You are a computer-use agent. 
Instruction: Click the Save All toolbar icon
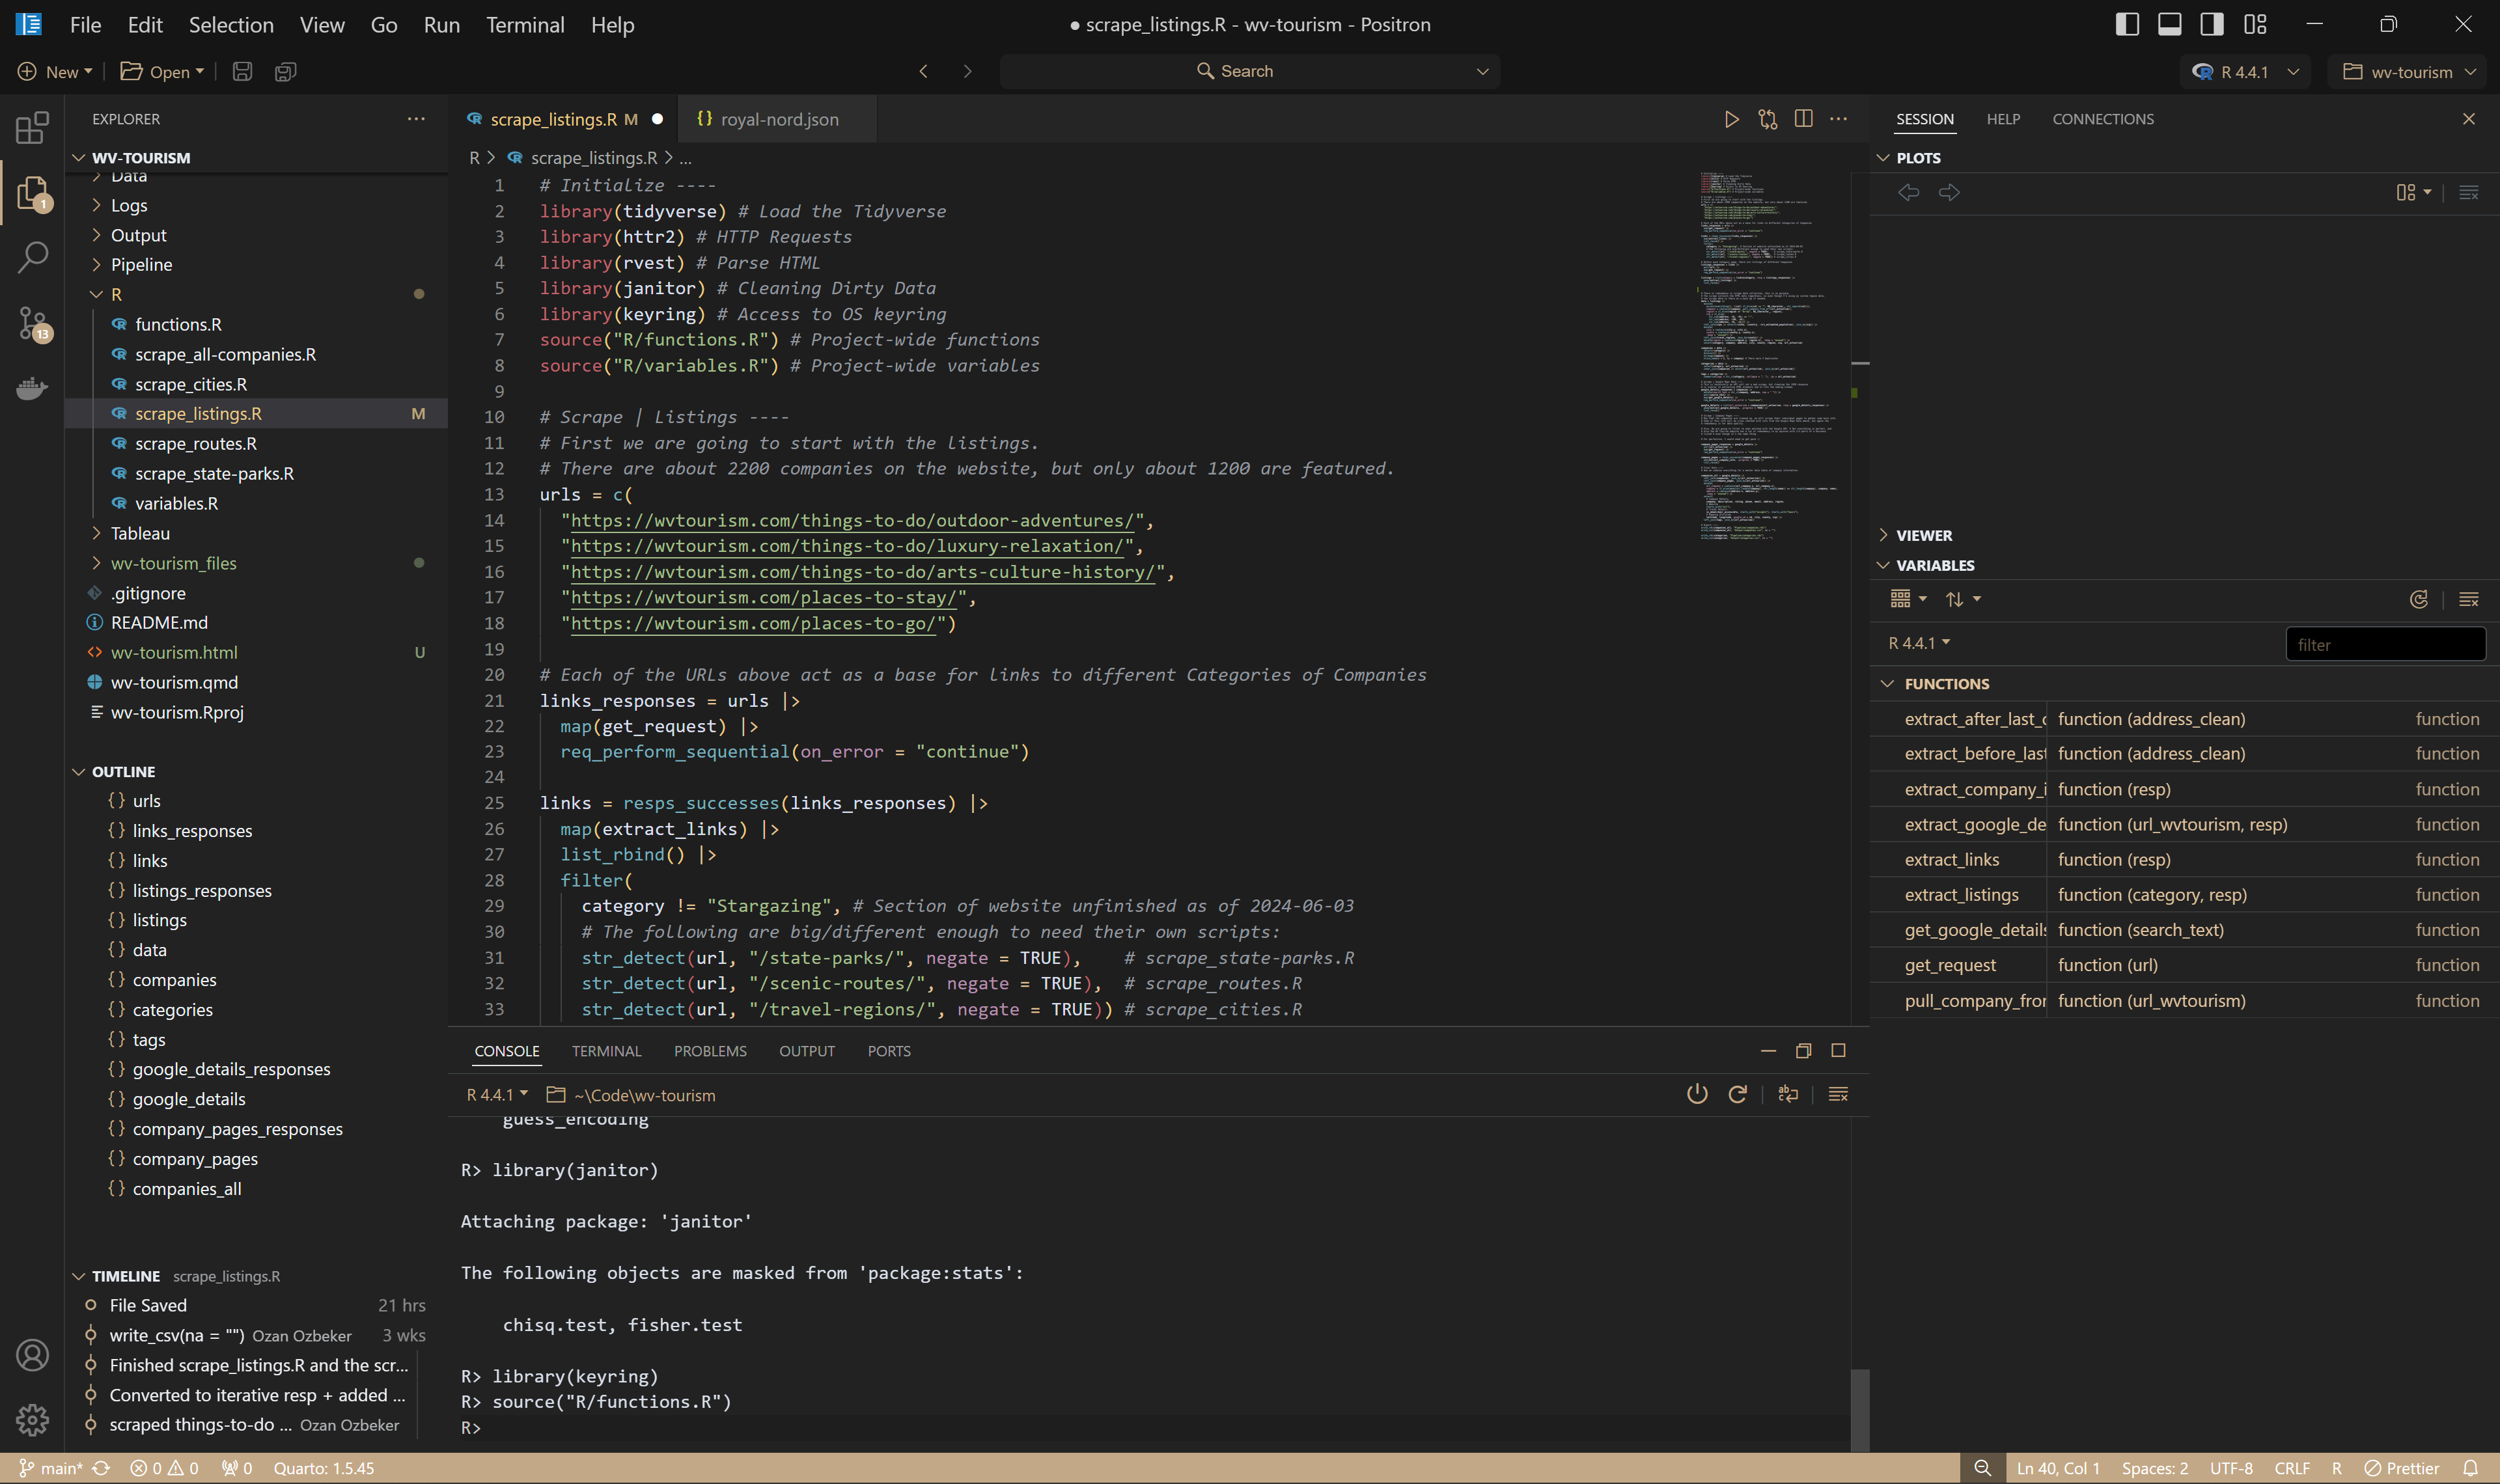click(285, 71)
